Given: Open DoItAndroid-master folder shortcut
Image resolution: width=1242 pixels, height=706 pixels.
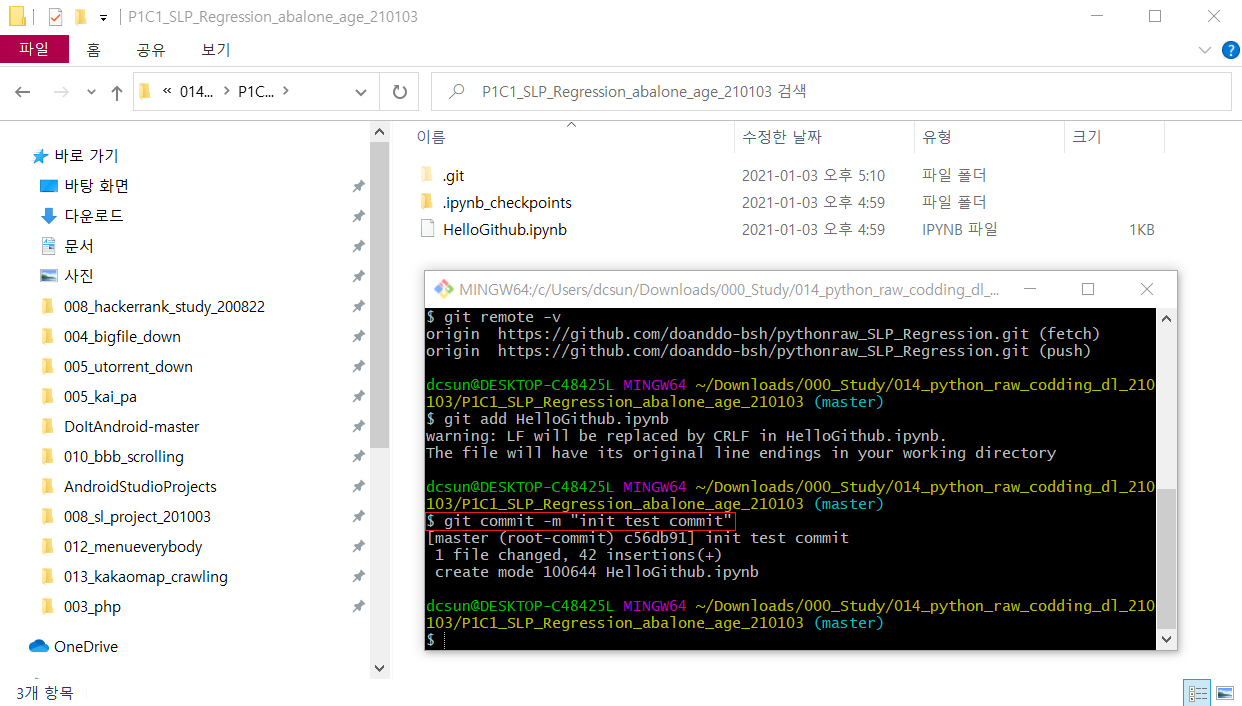Looking at the screenshot, I should pos(131,426).
